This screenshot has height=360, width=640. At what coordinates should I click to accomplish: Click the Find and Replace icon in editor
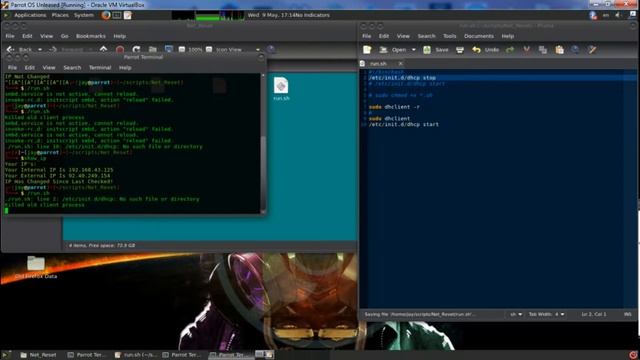click(592, 50)
